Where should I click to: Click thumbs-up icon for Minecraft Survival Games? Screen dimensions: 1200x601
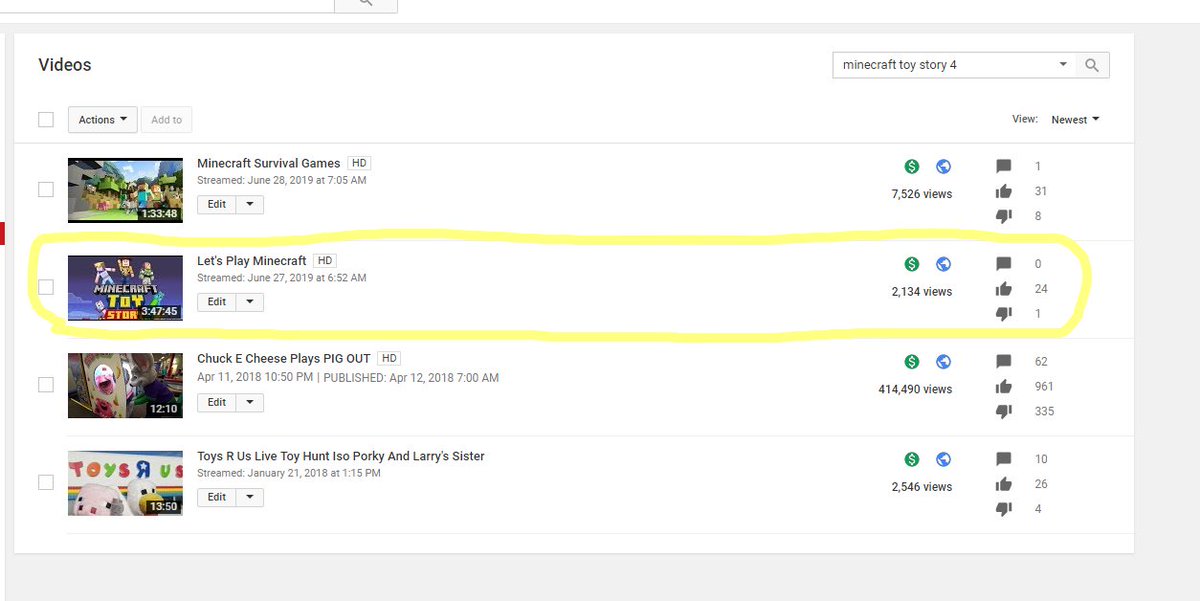pos(1004,191)
